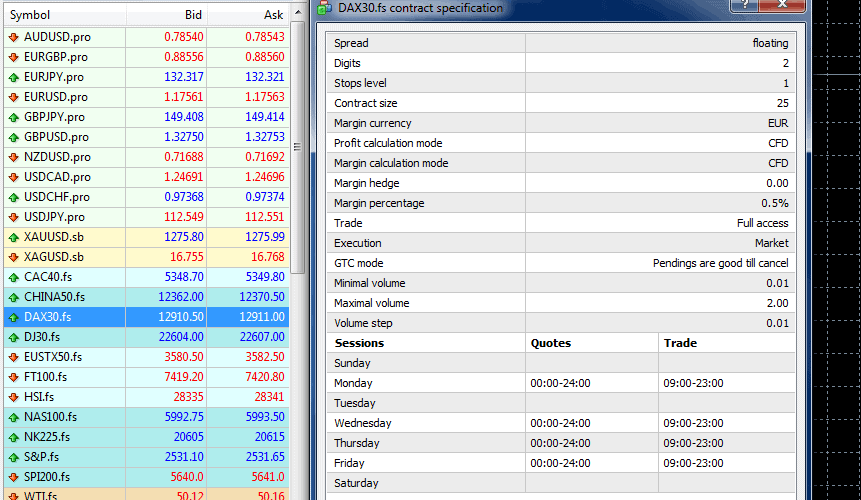Screen dimensions: 861x500
Task: Click the up arrow icon beside GBPJPY.pro
Action: tap(14, 117)
